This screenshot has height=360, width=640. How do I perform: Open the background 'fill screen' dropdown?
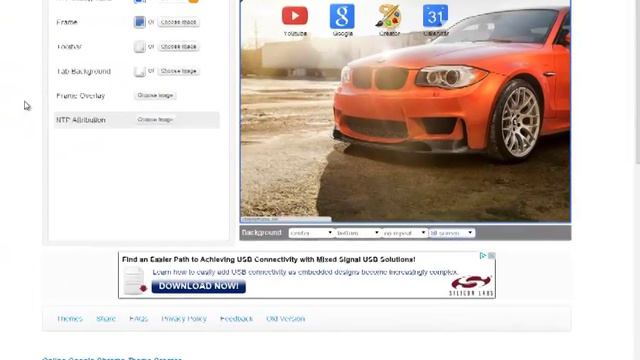[x=451, y=233]
